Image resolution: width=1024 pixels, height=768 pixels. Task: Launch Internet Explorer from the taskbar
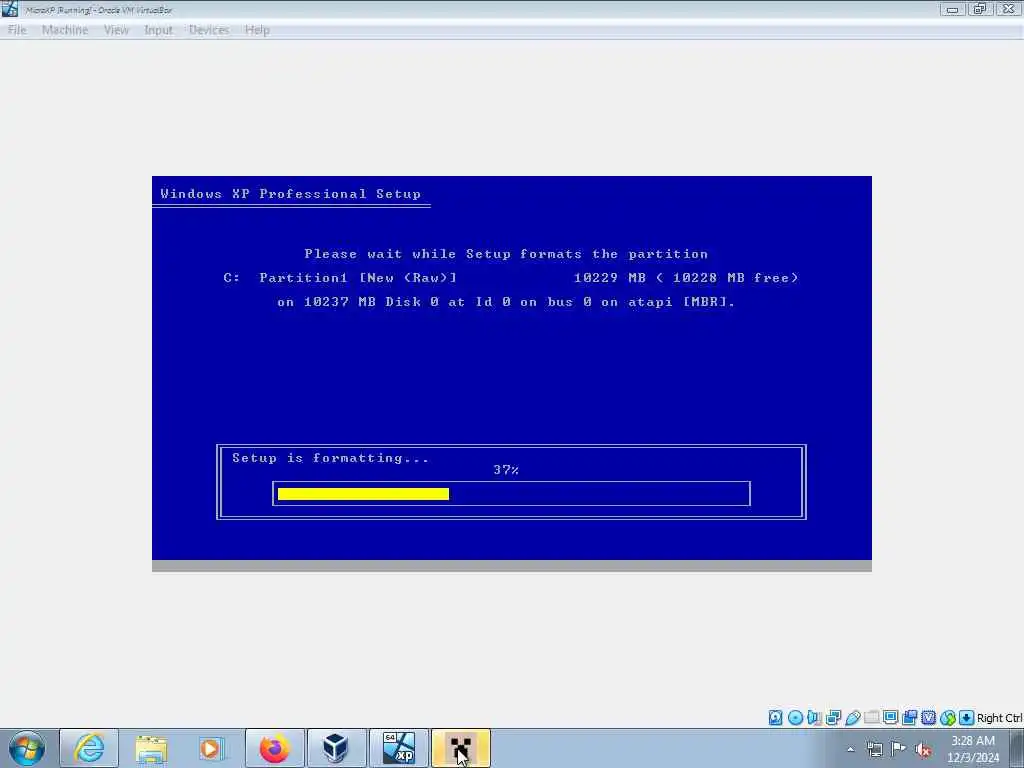(89, 748)
